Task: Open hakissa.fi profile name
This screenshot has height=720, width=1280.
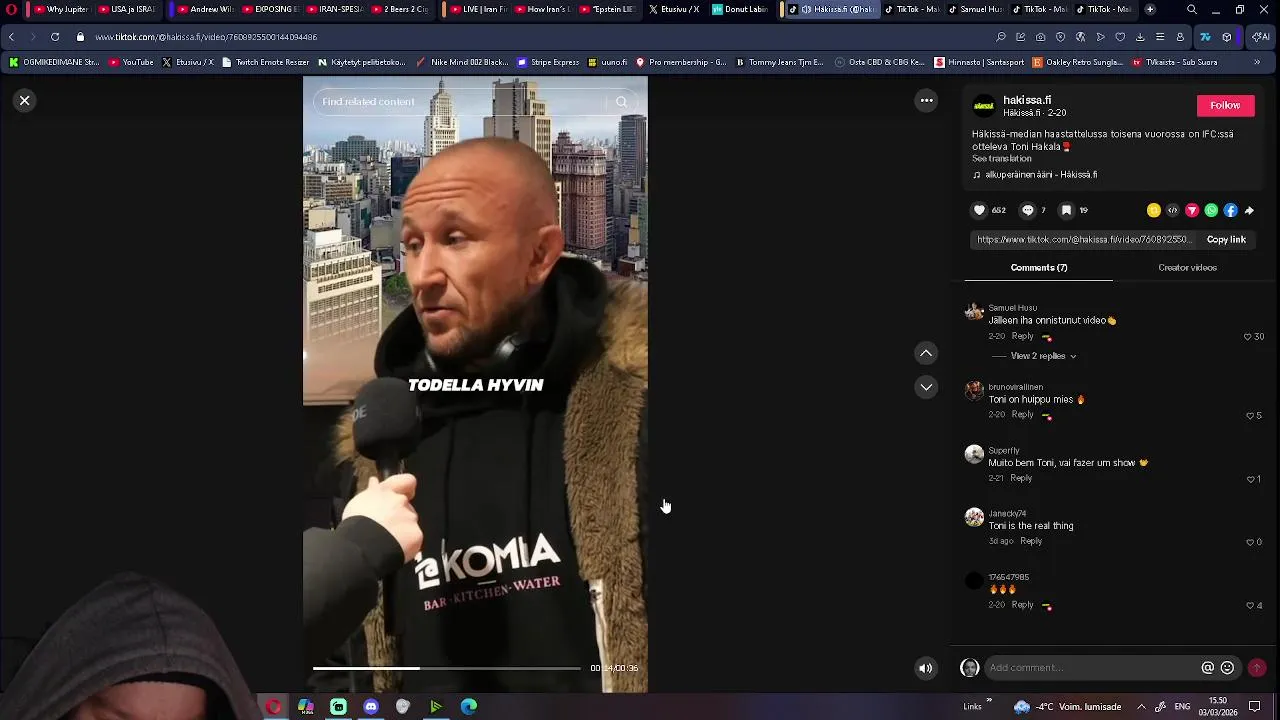Action: click(1027, 100)
